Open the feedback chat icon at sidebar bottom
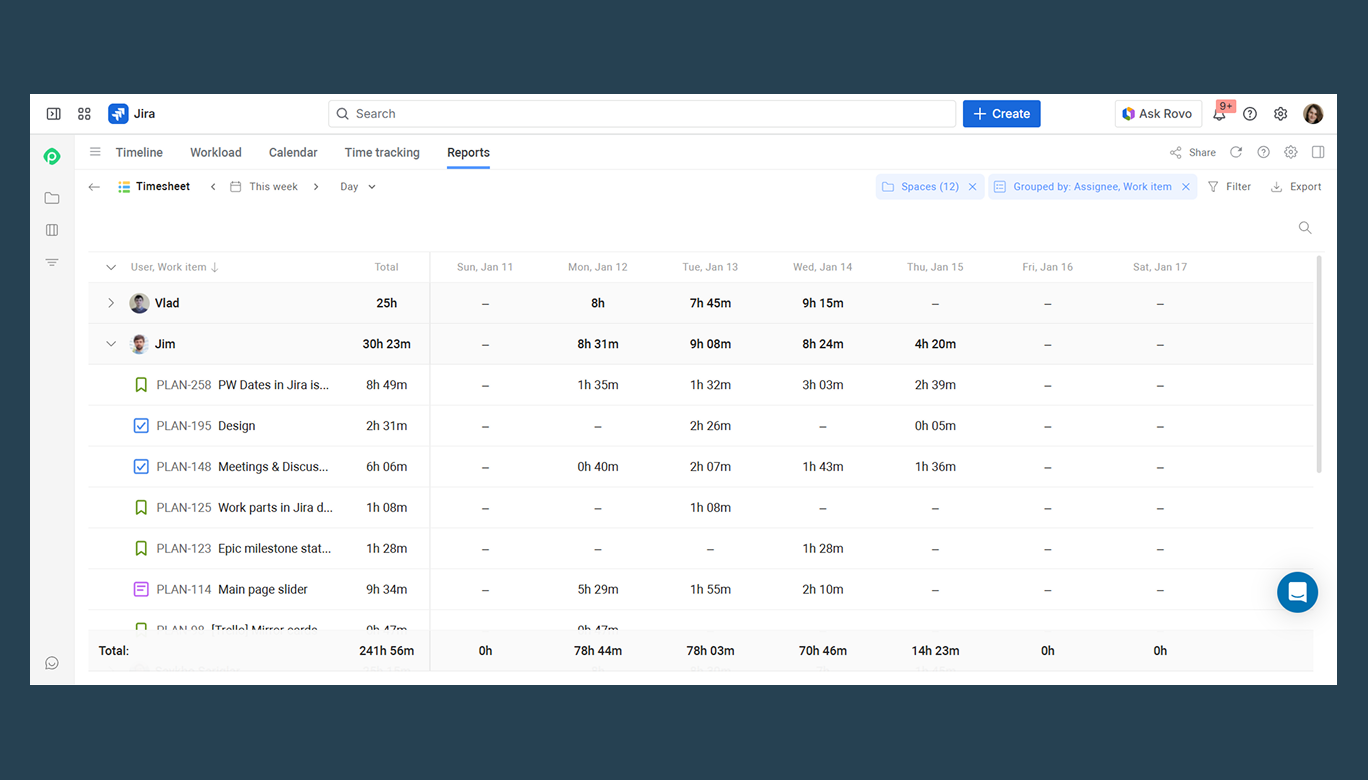The image size is (1368, 780). tap(52, 663)
